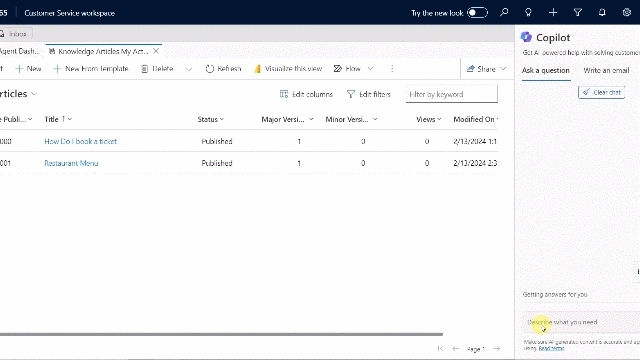
Task: Open the Views column header menu
Action: (429, 119)
